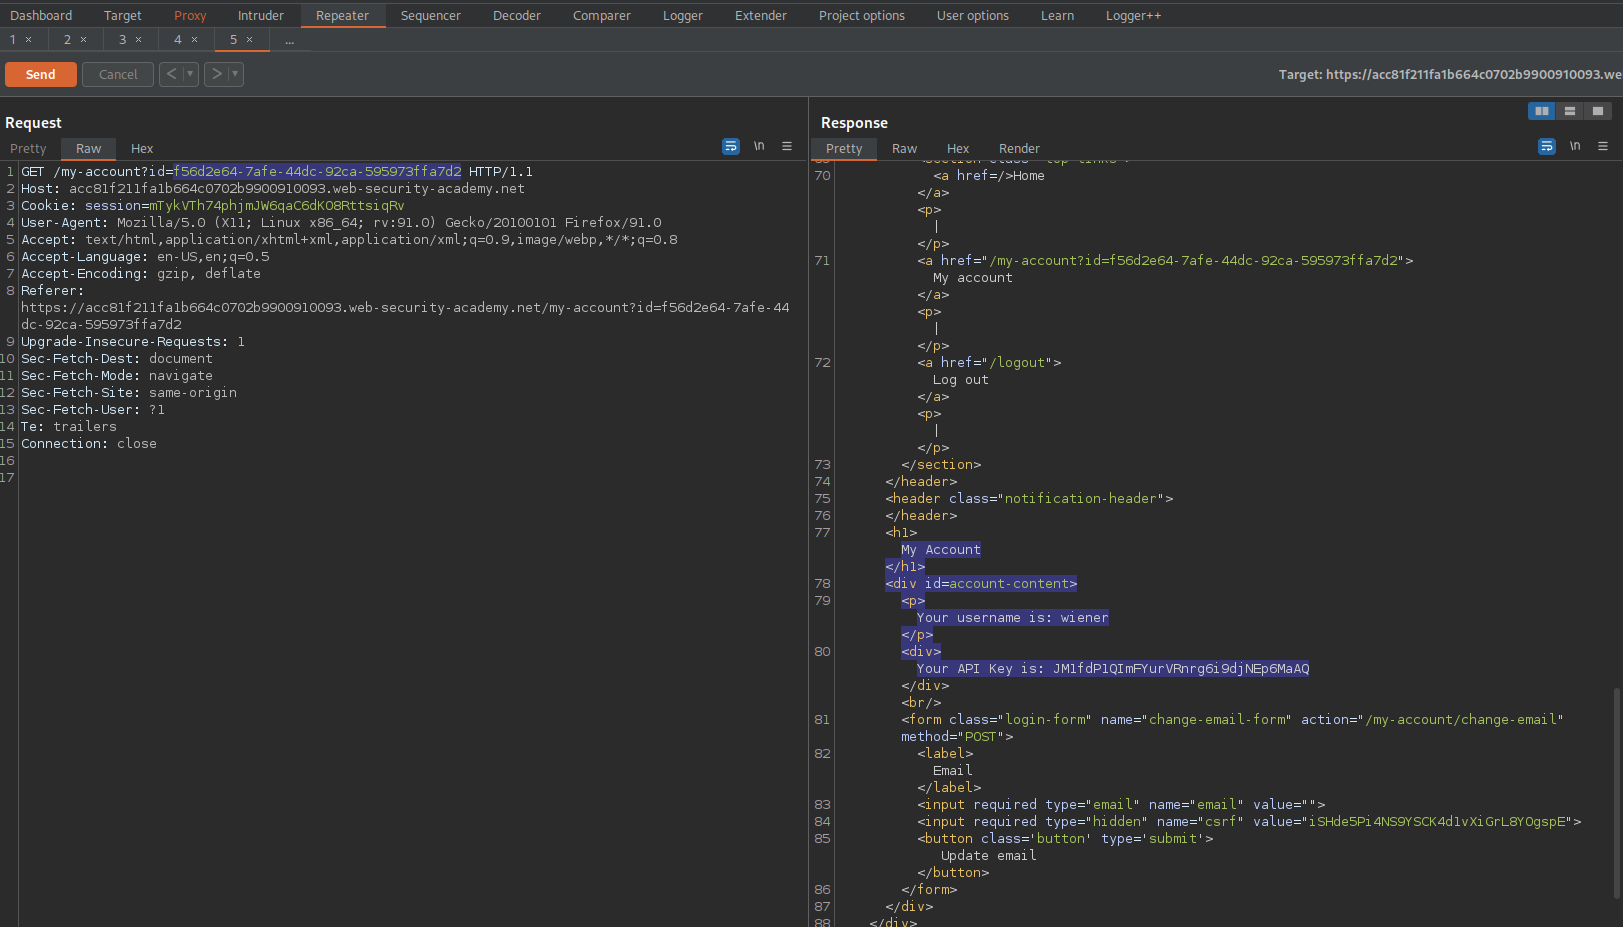1623x927 pixels.
Task: Click the Host header line
Action: (272, 188)
